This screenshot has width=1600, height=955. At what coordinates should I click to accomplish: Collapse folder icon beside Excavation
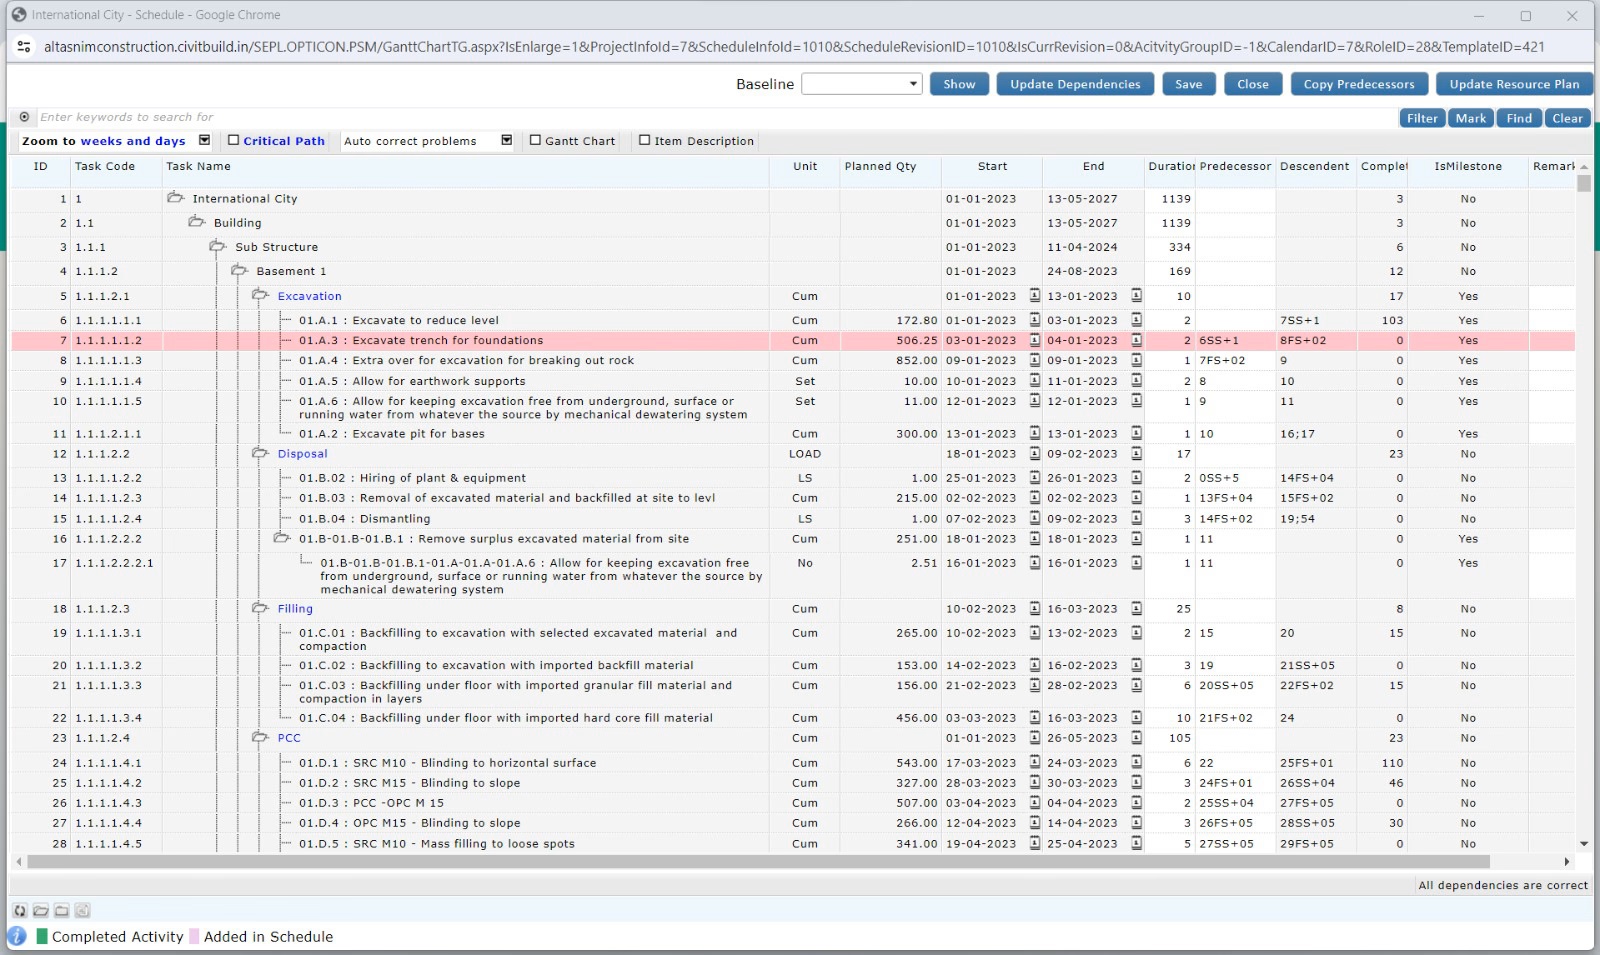click(x=261, y=296)
